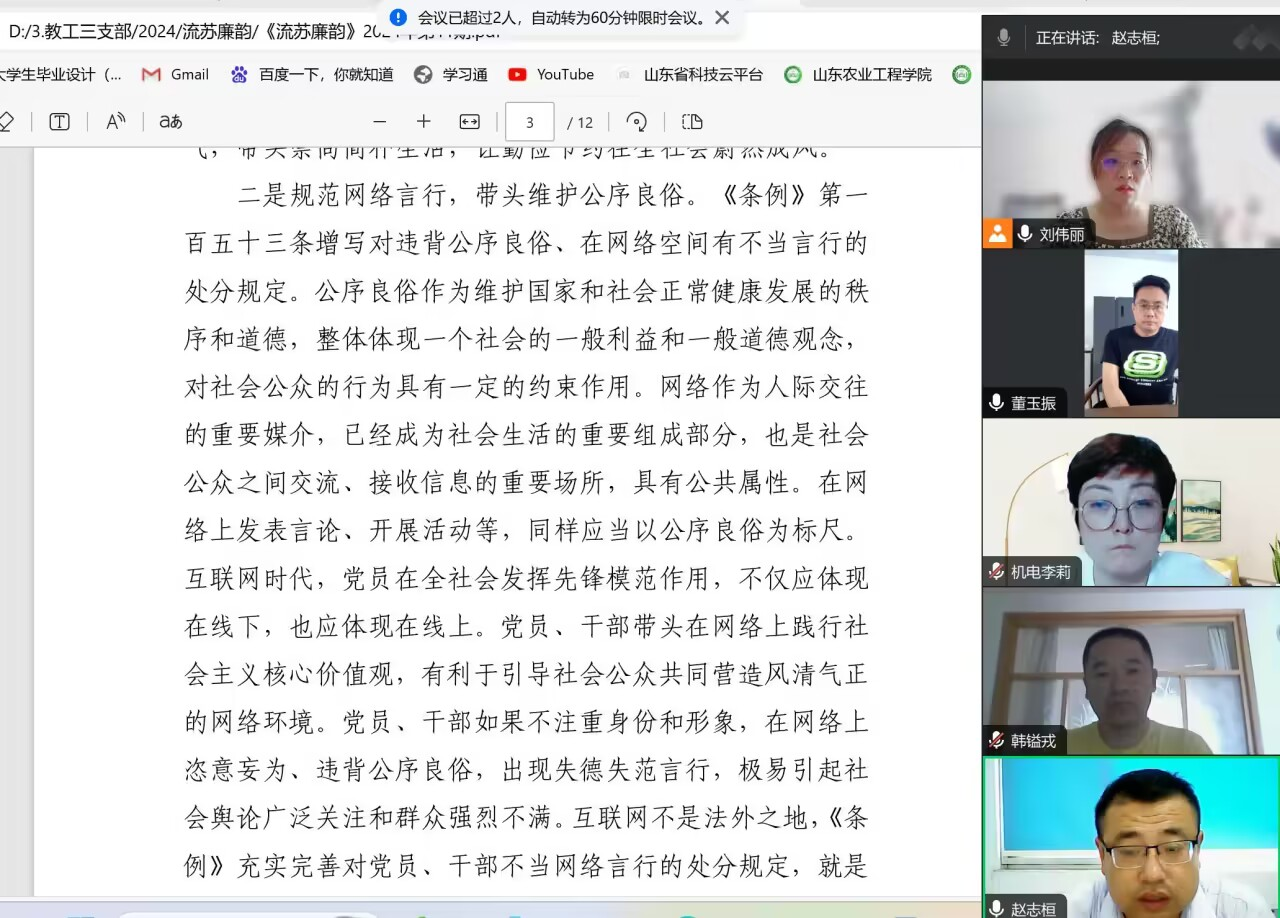Open the Page view options
Screen dimensions: 1280x918
click(x=692, y=122)
